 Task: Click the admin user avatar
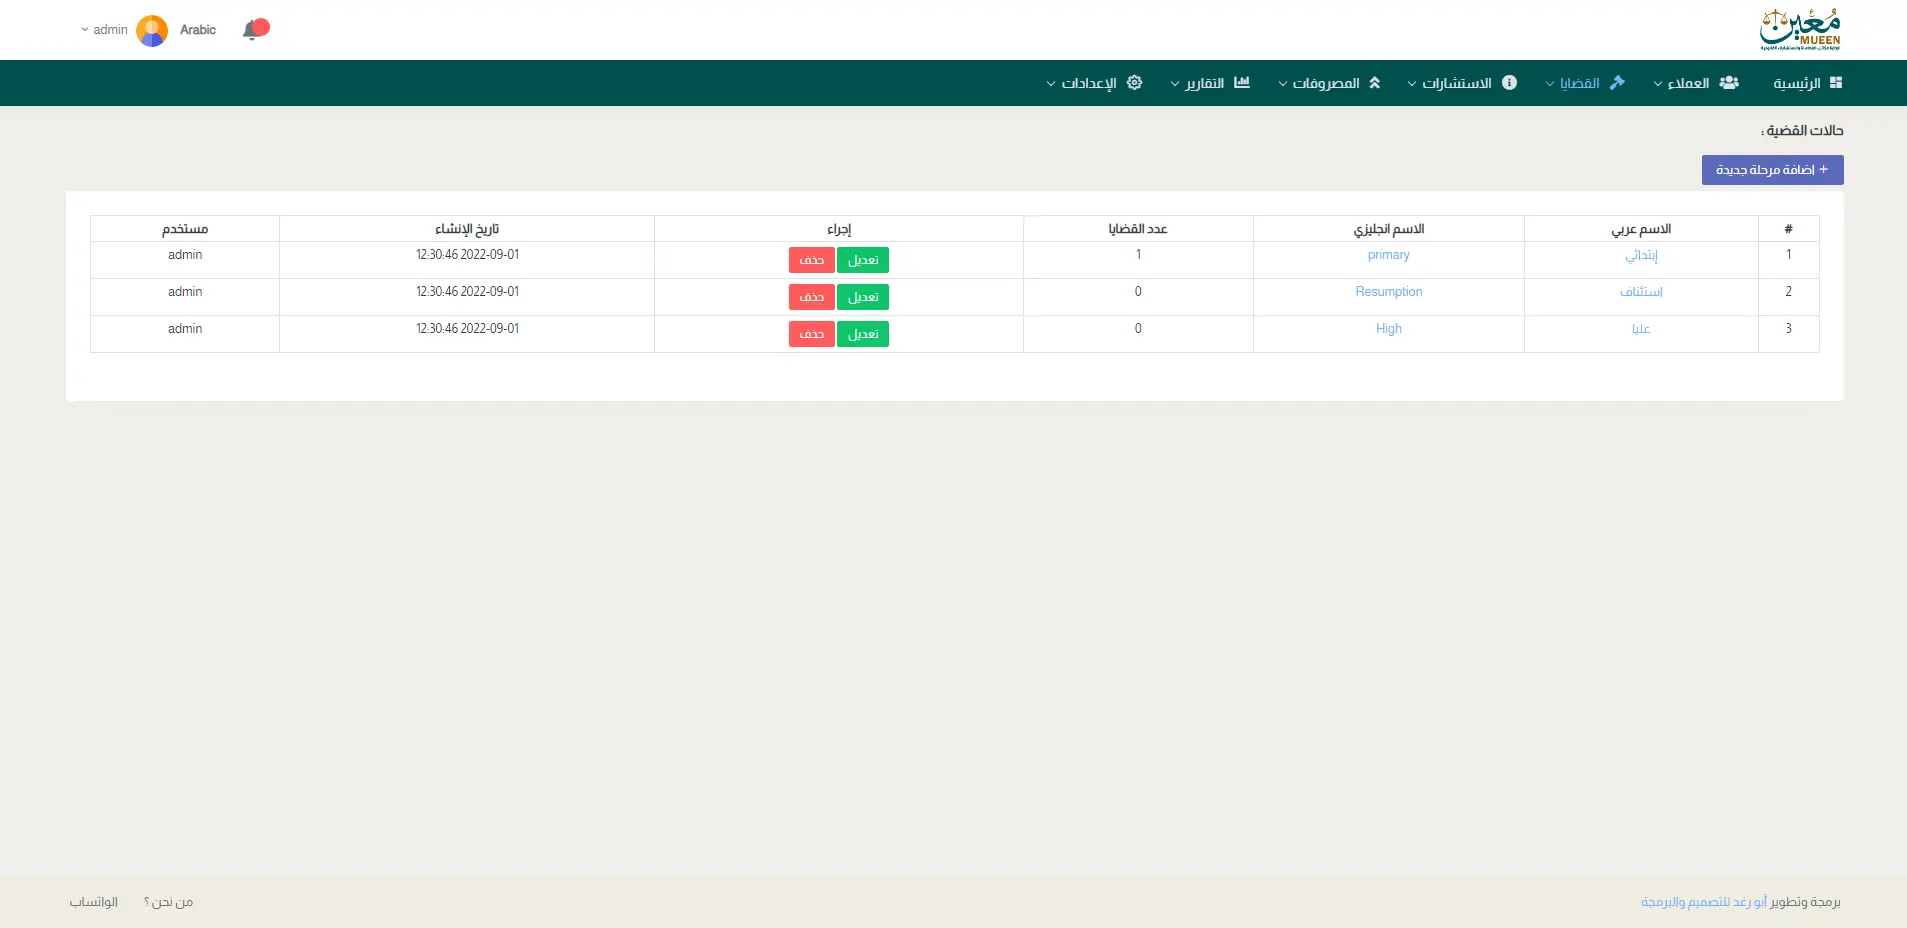(152, 30)
